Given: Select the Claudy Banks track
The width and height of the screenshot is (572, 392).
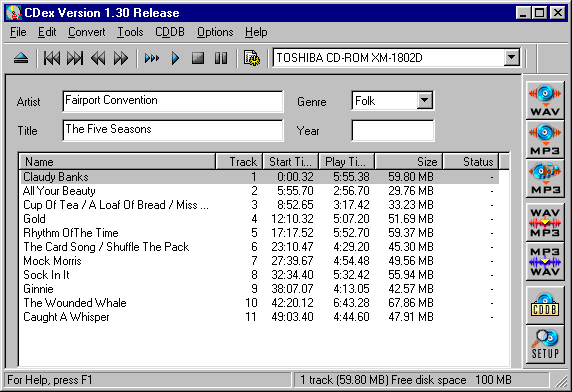Looking at the screenshot, I should 259,177.
